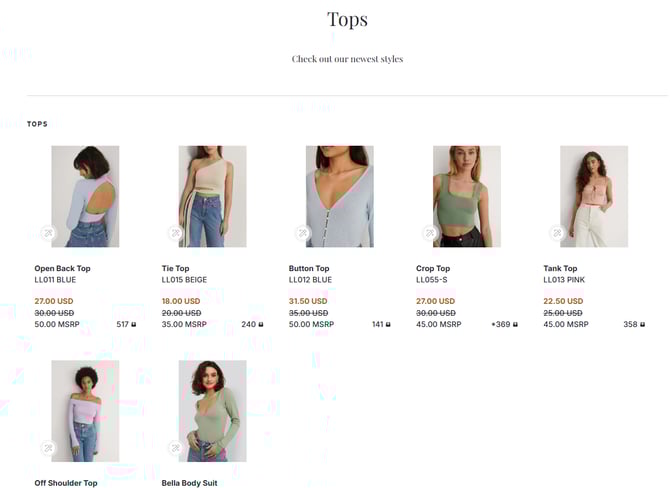
Task: Click the Off Shoulder Top product name
Action: point(66,483)
